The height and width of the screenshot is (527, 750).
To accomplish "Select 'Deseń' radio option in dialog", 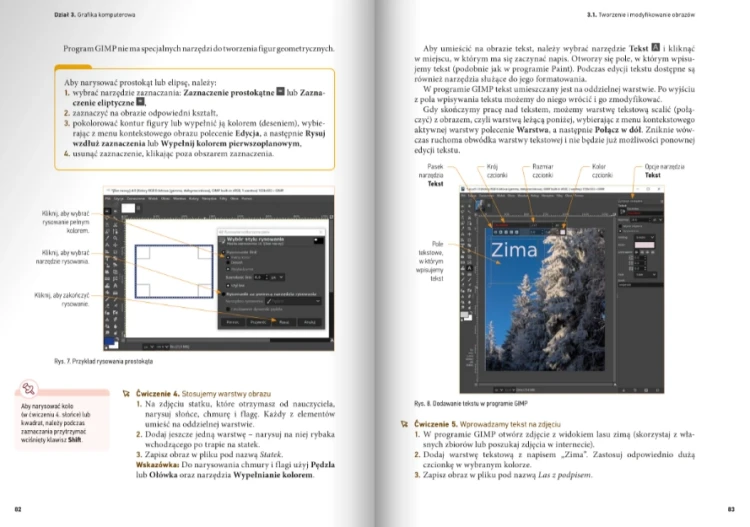I will tap(228, 263).
